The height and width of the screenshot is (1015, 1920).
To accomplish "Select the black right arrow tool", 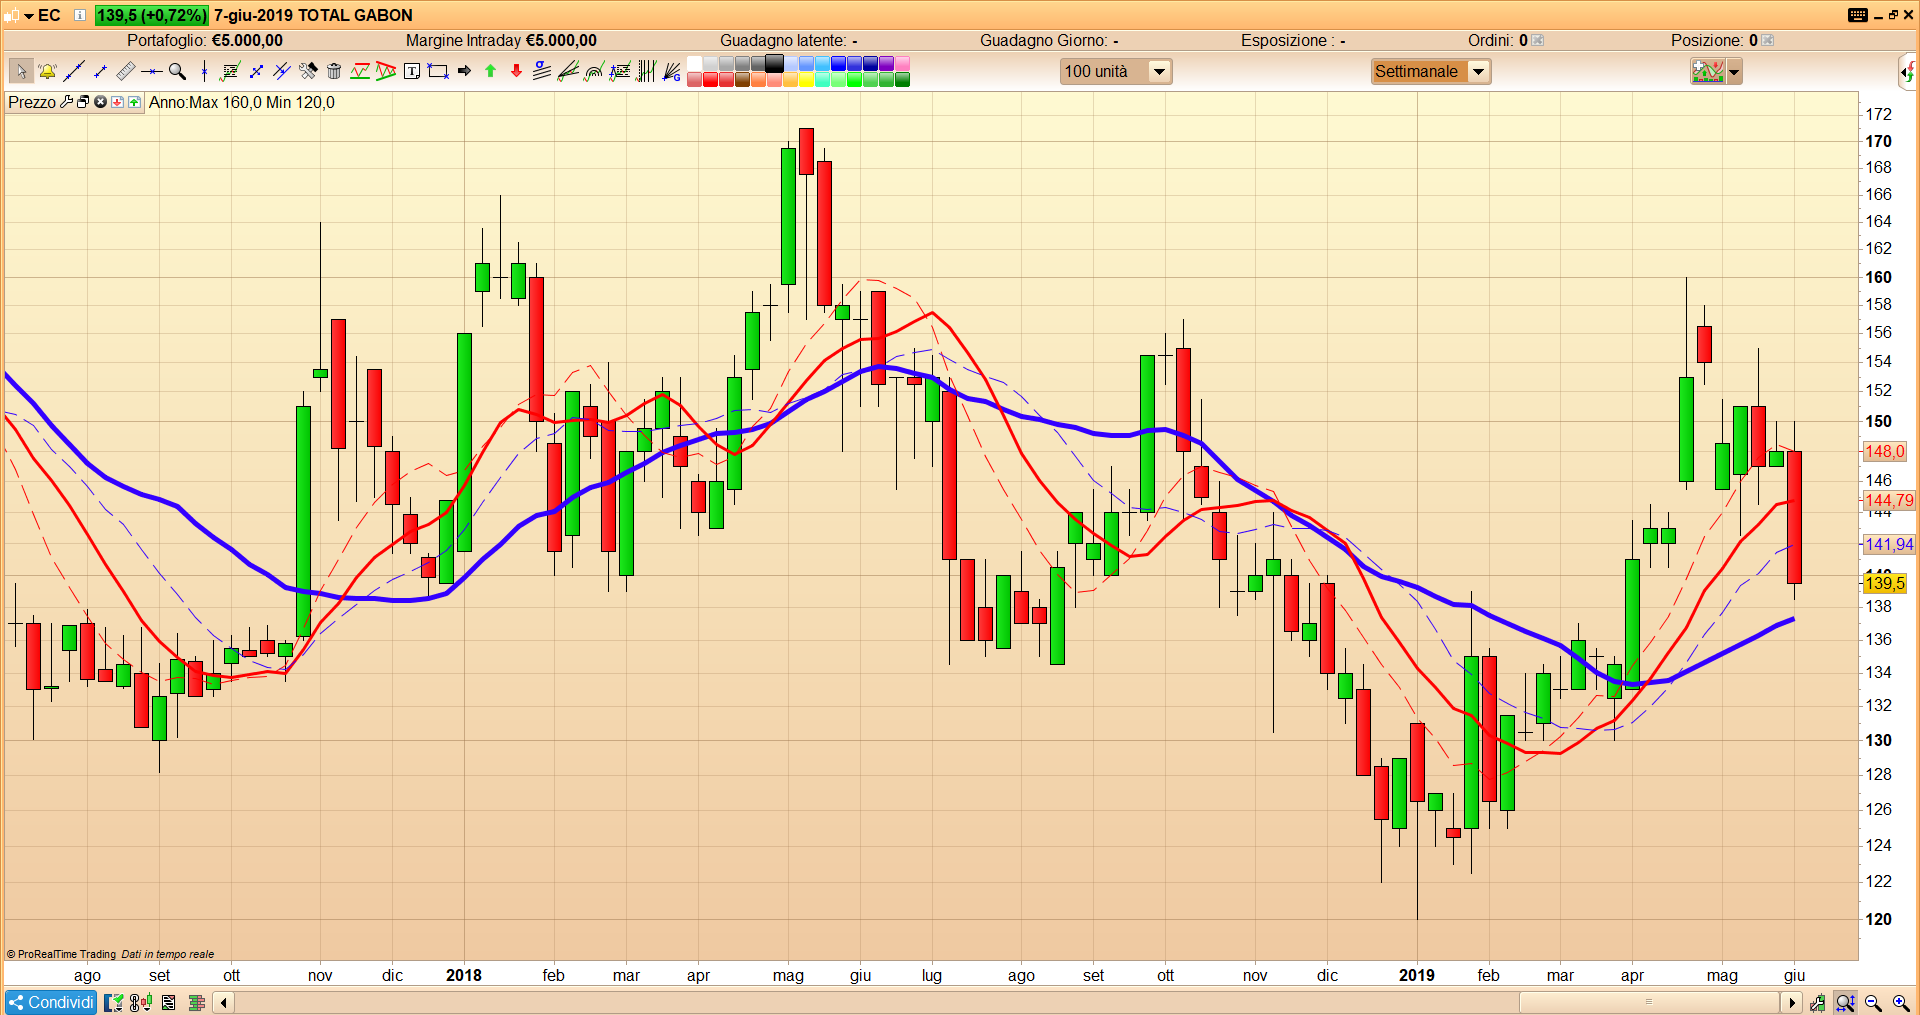I will tap(464, 71).
